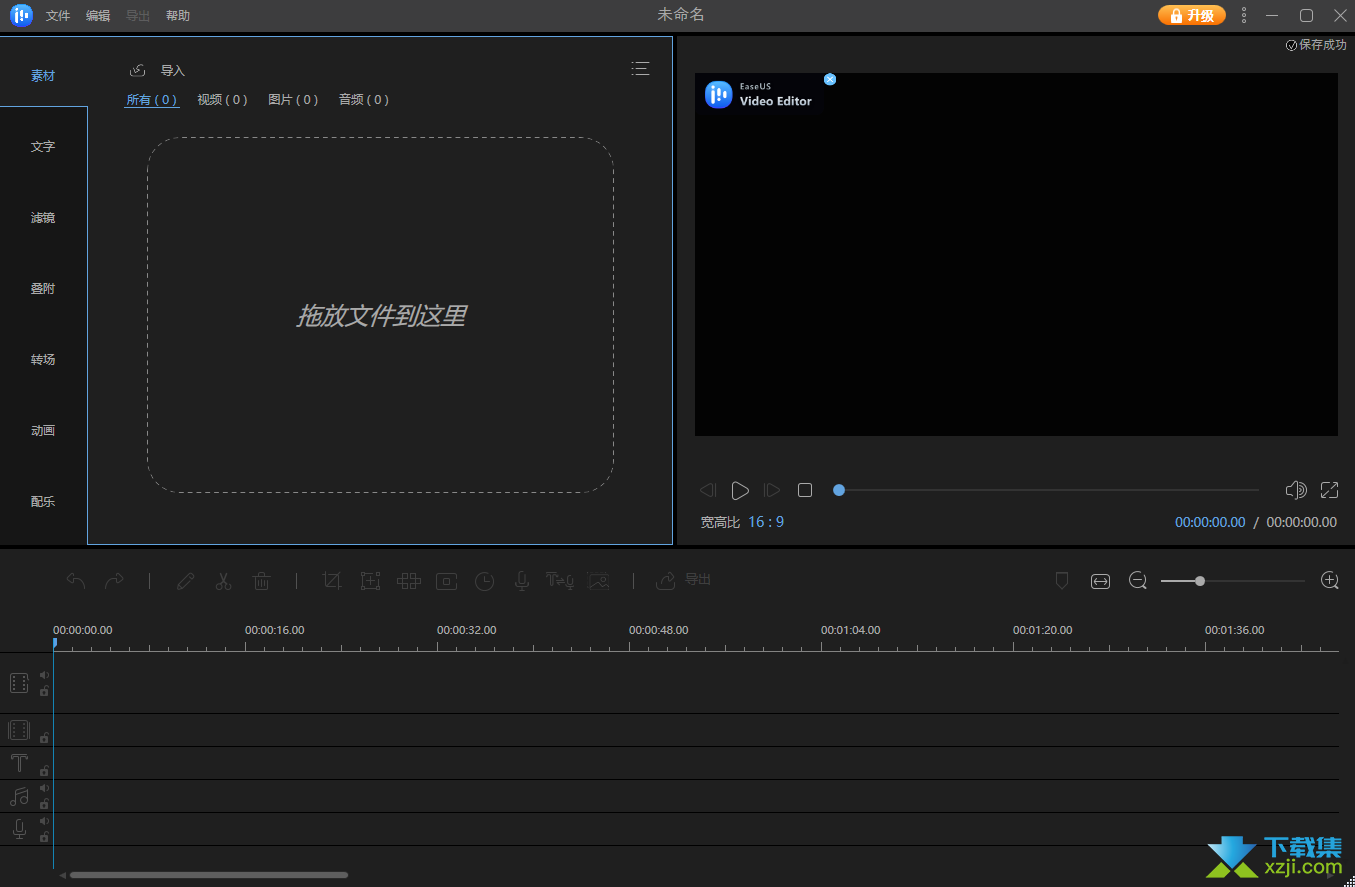Open the 帮助 menu
The image size is (1355, 887).
click(x=178, y=16)
